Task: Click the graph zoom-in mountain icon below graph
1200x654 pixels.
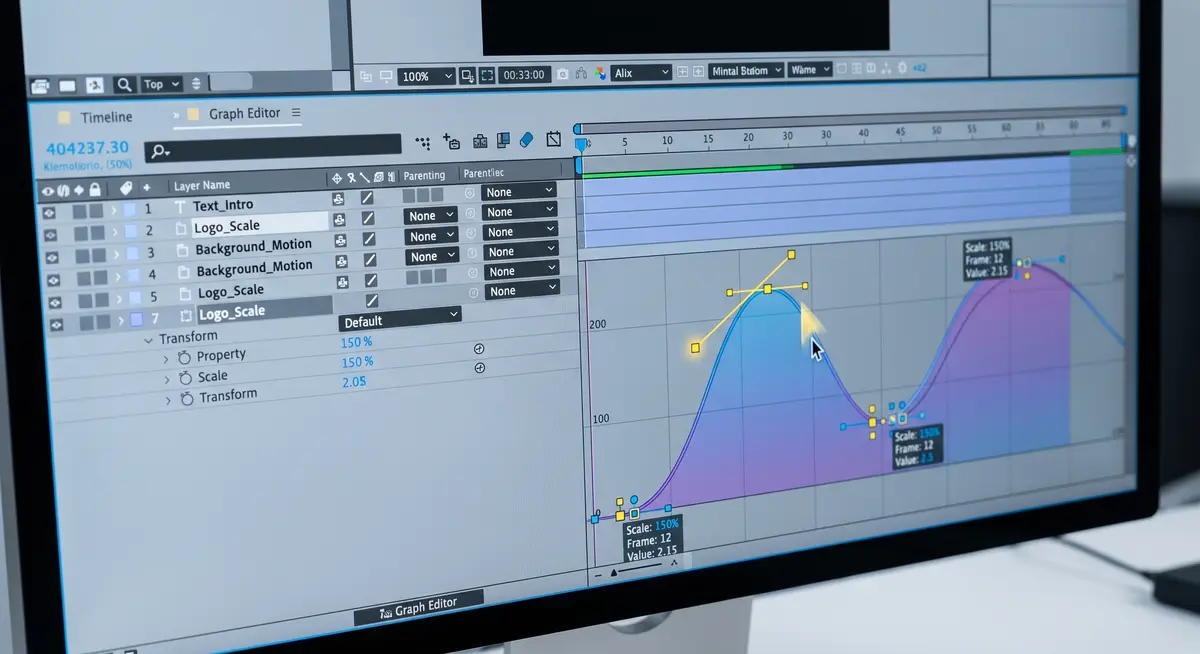Action: click(x=673, y=564)
